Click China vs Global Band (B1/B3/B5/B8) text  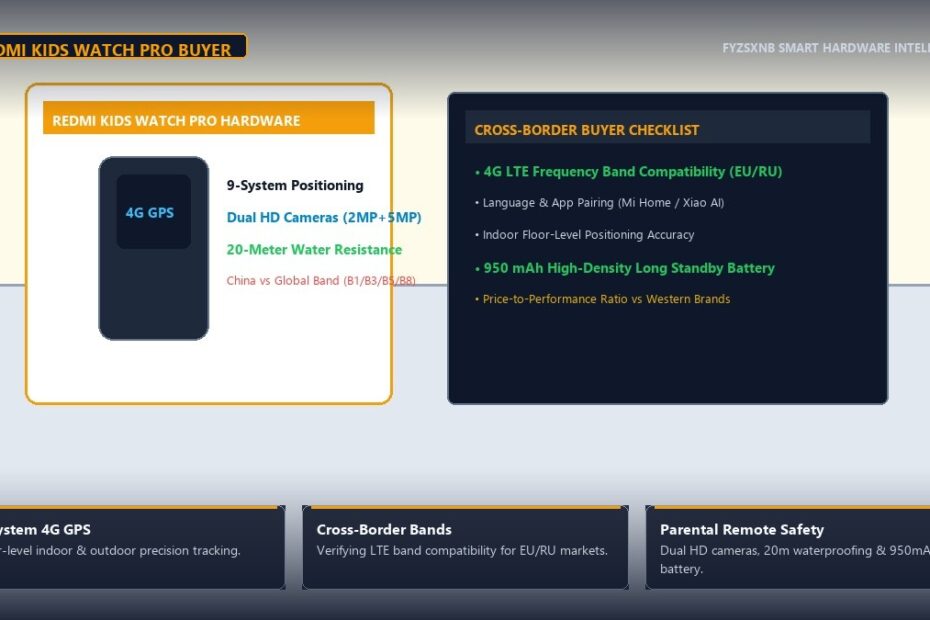[x=321, y=281]
